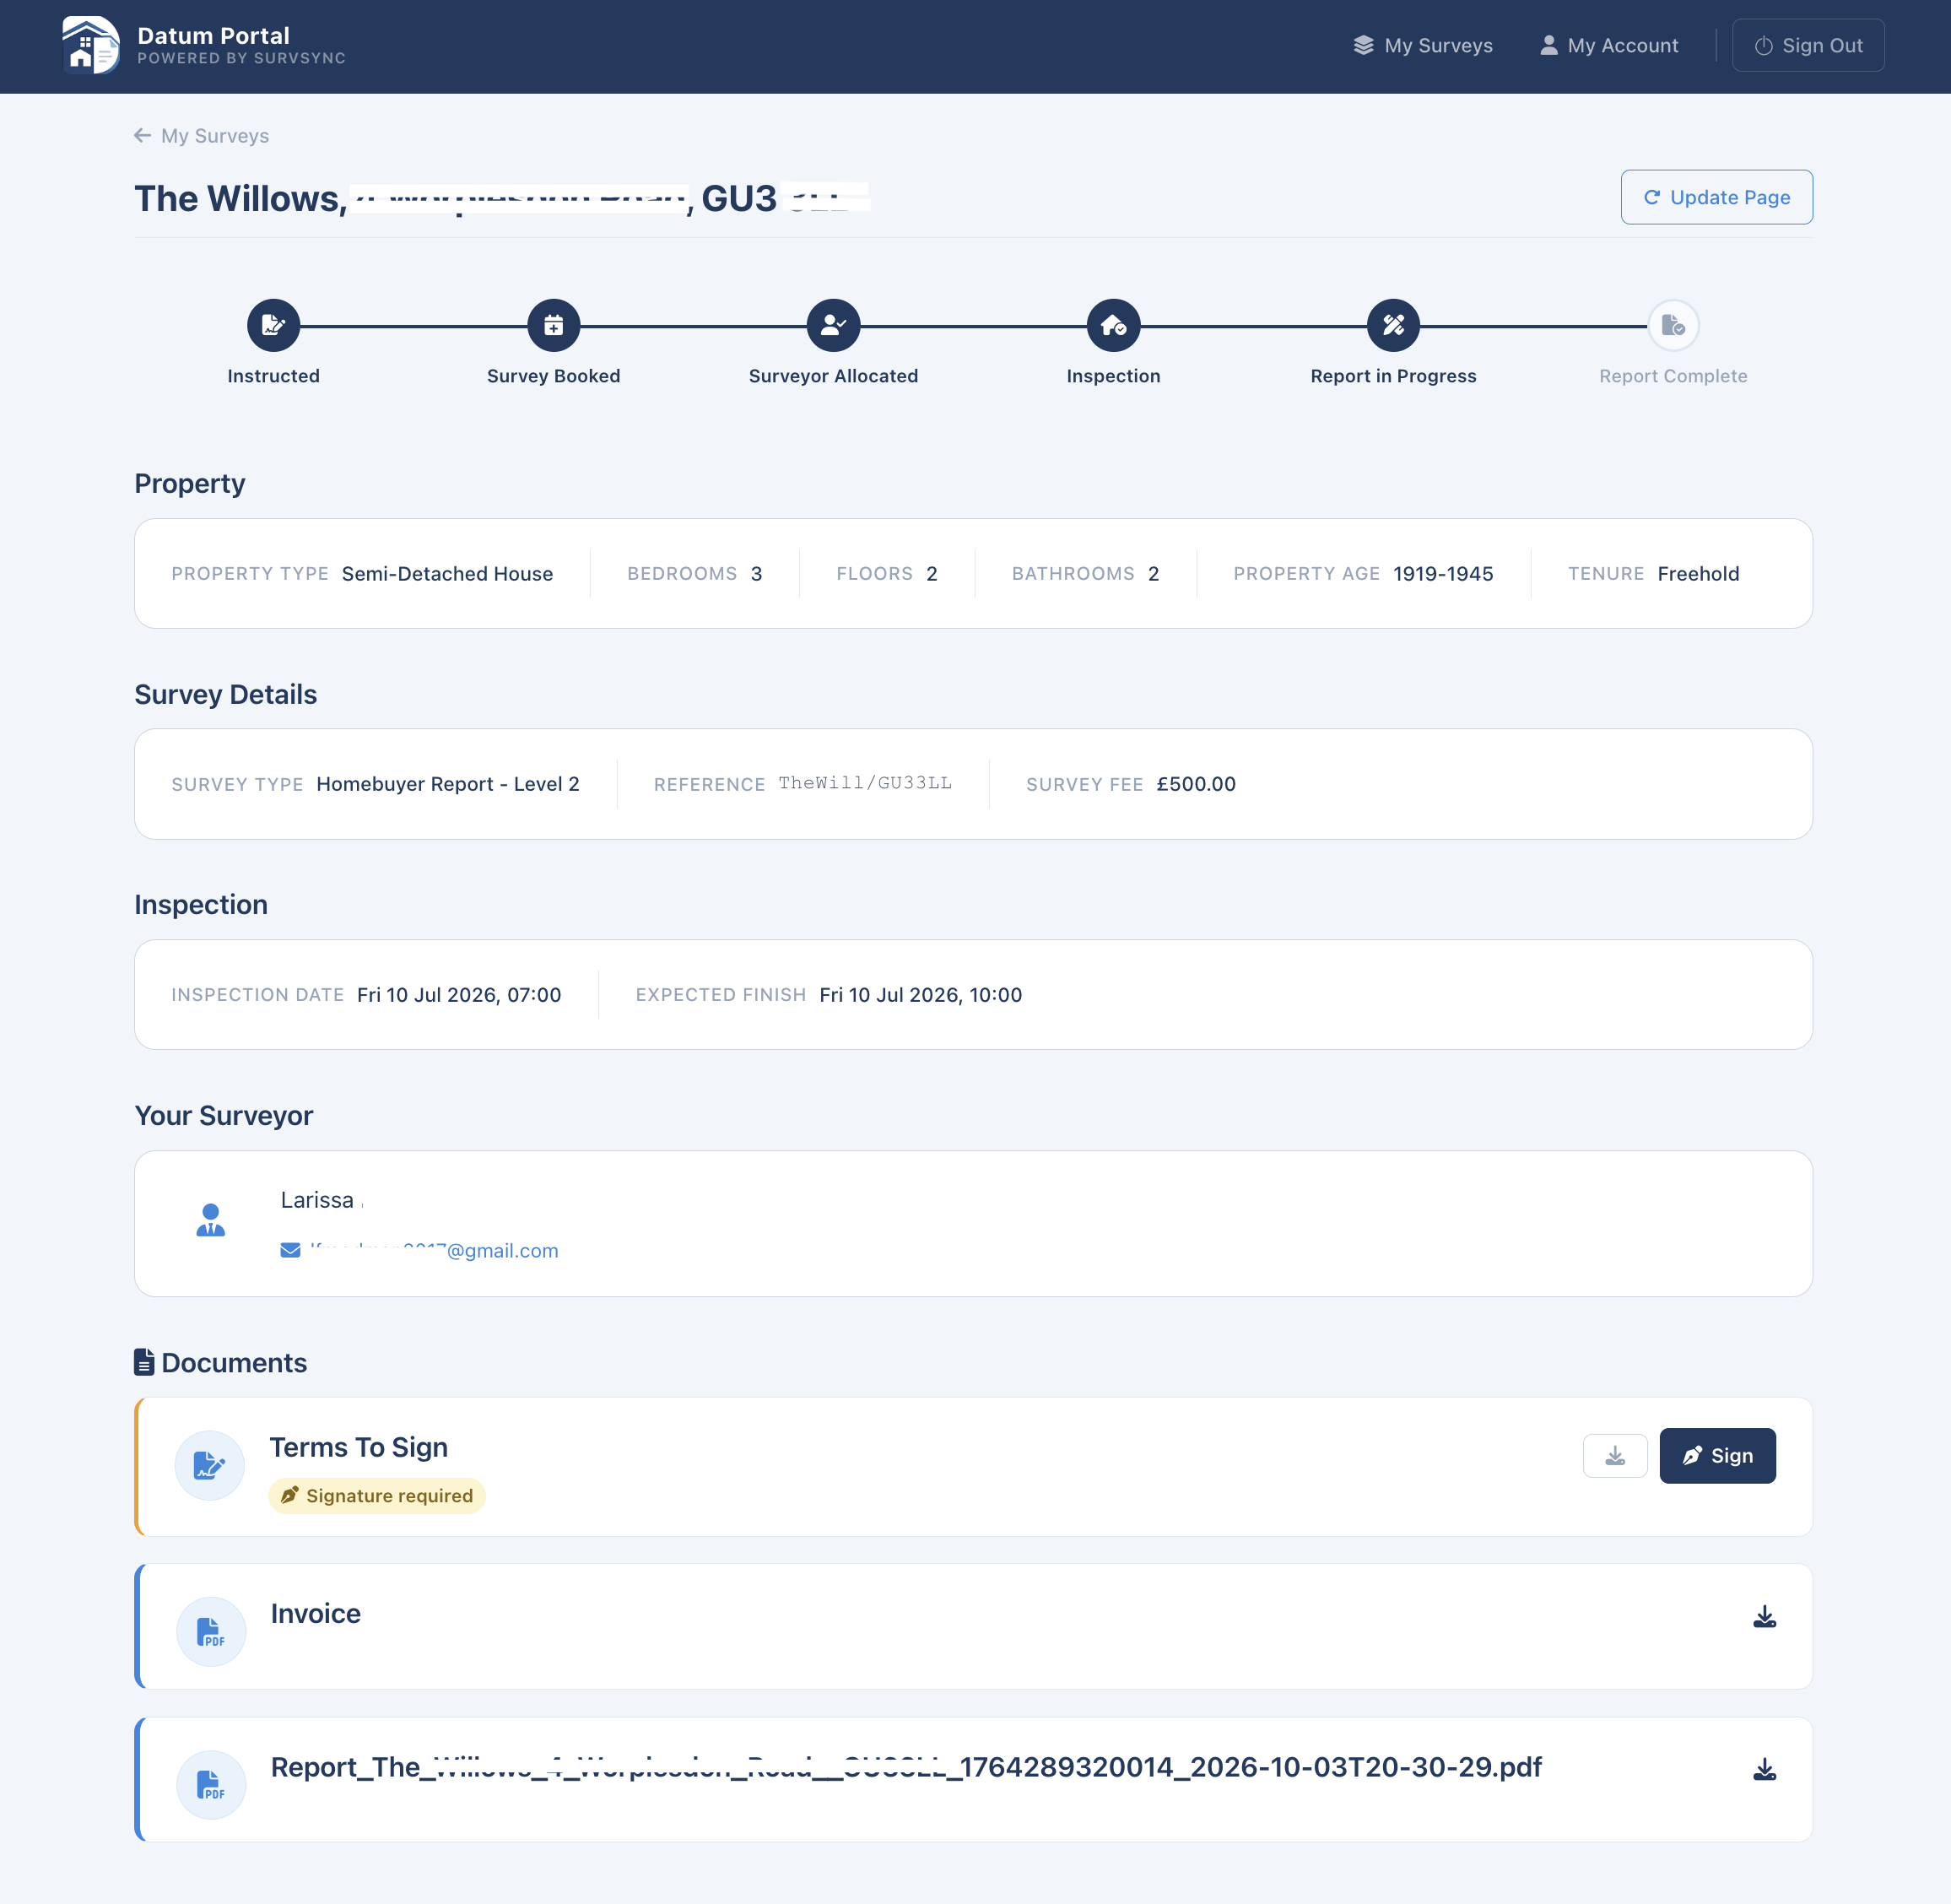The width and height of the screenshot is (1951, 1904).
Task: Go back via the My Surveys breadcrumb link
Action: coord(201,136)
